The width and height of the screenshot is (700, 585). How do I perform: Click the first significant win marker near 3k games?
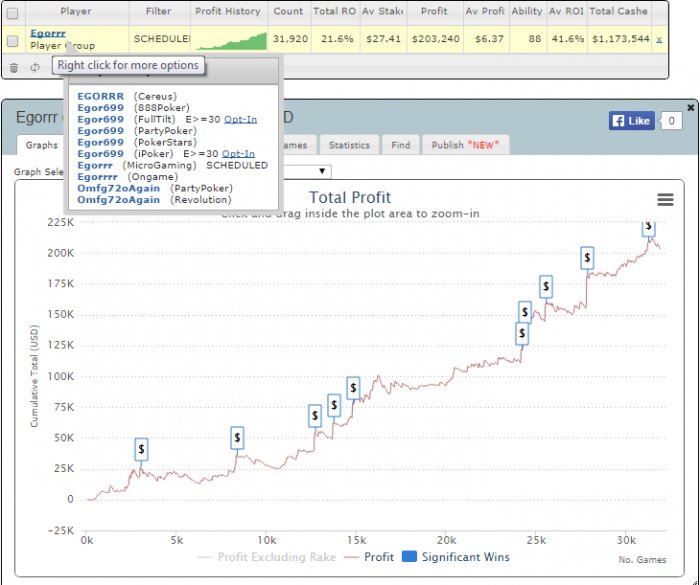pyautogui.click(x=141, y=449)
